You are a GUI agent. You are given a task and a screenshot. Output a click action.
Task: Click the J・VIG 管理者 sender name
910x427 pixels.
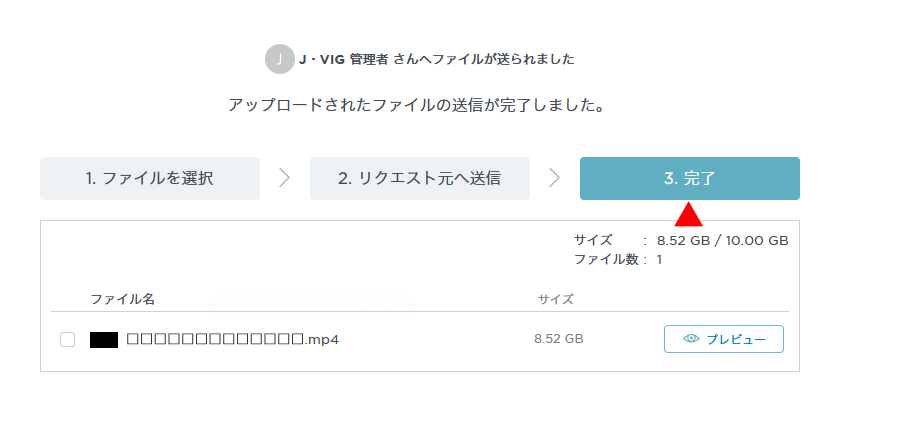344,59
